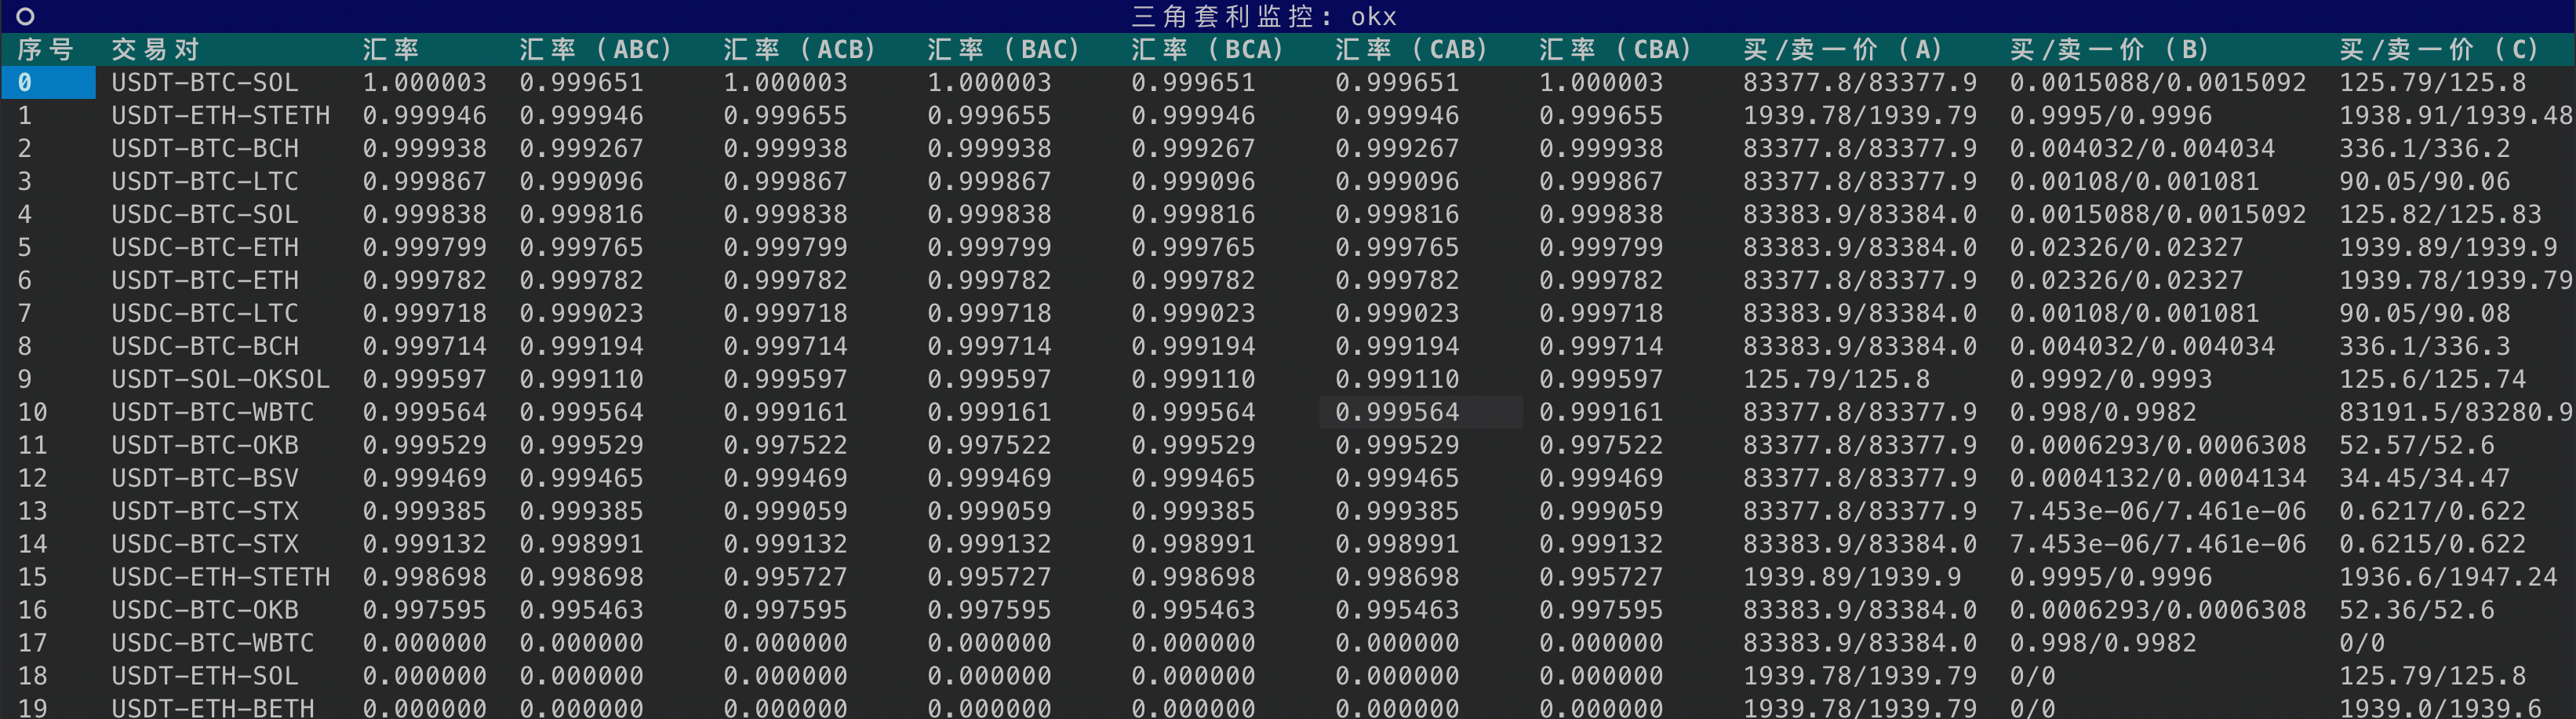2576x719 pixels.
Task: Select the USDC-BTC-WBTC trading pair
Action: coord(213,643)
